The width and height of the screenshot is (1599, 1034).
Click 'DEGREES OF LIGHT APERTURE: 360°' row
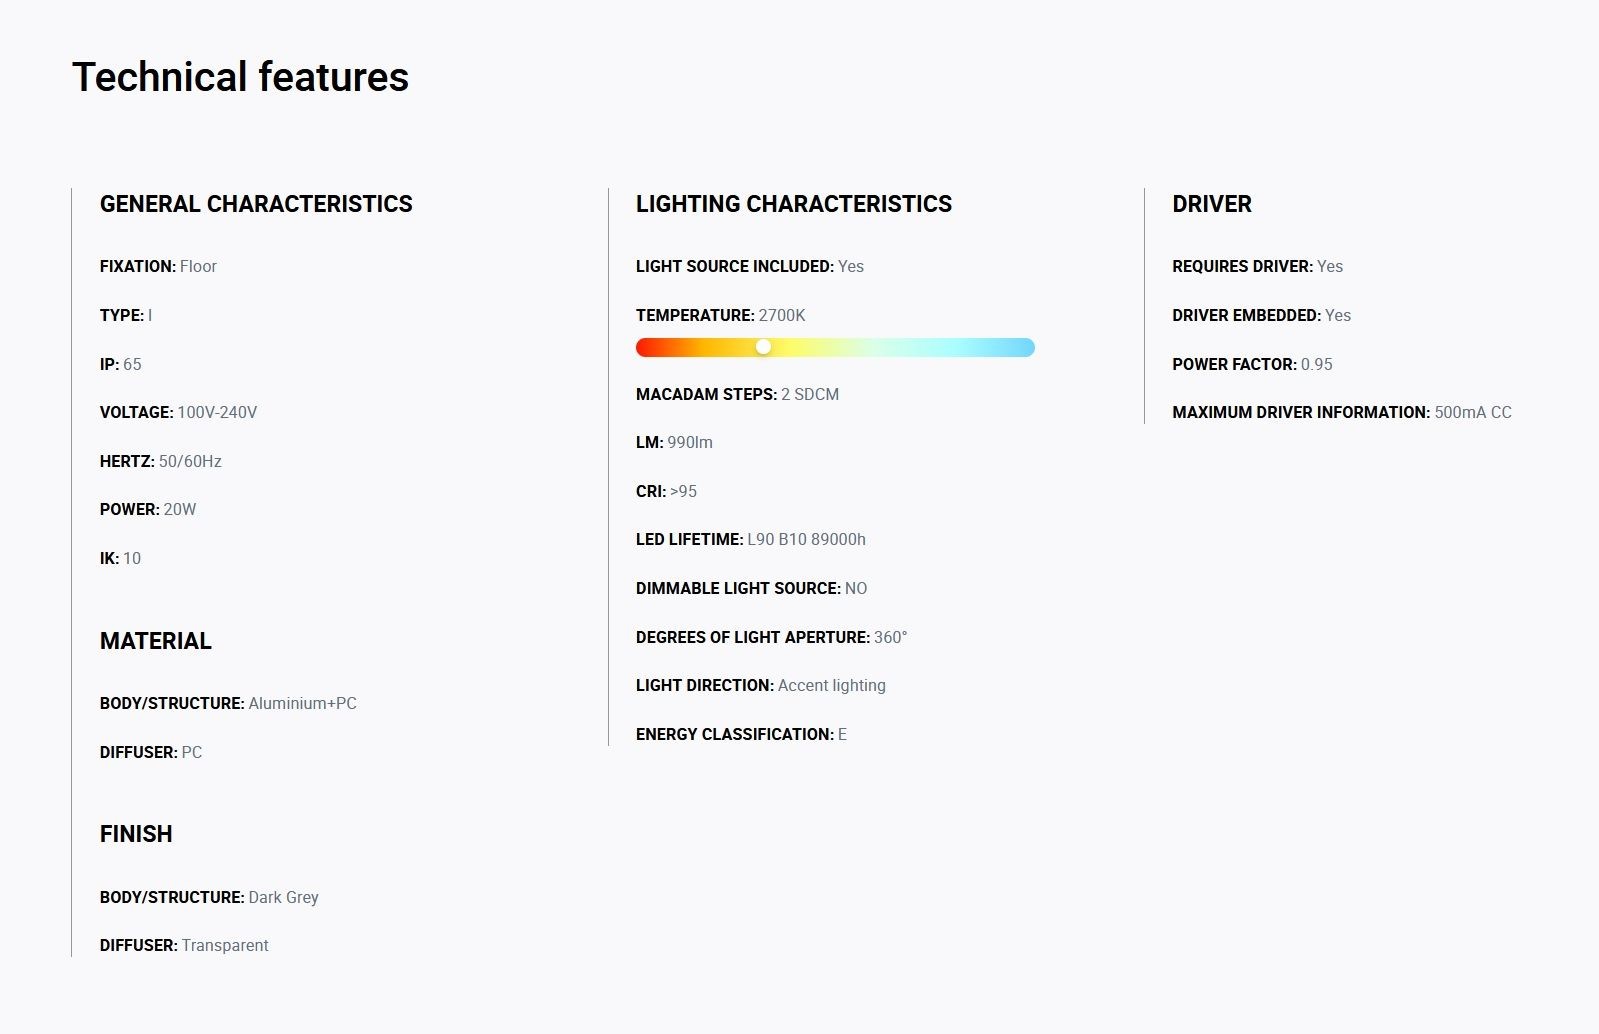[x=771, y=637]
